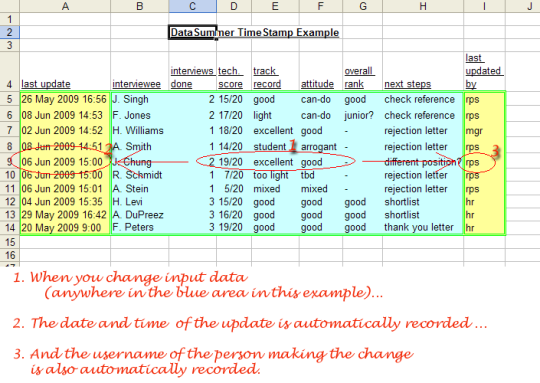Click the H. Williams interviewee cell

[139, 131]
